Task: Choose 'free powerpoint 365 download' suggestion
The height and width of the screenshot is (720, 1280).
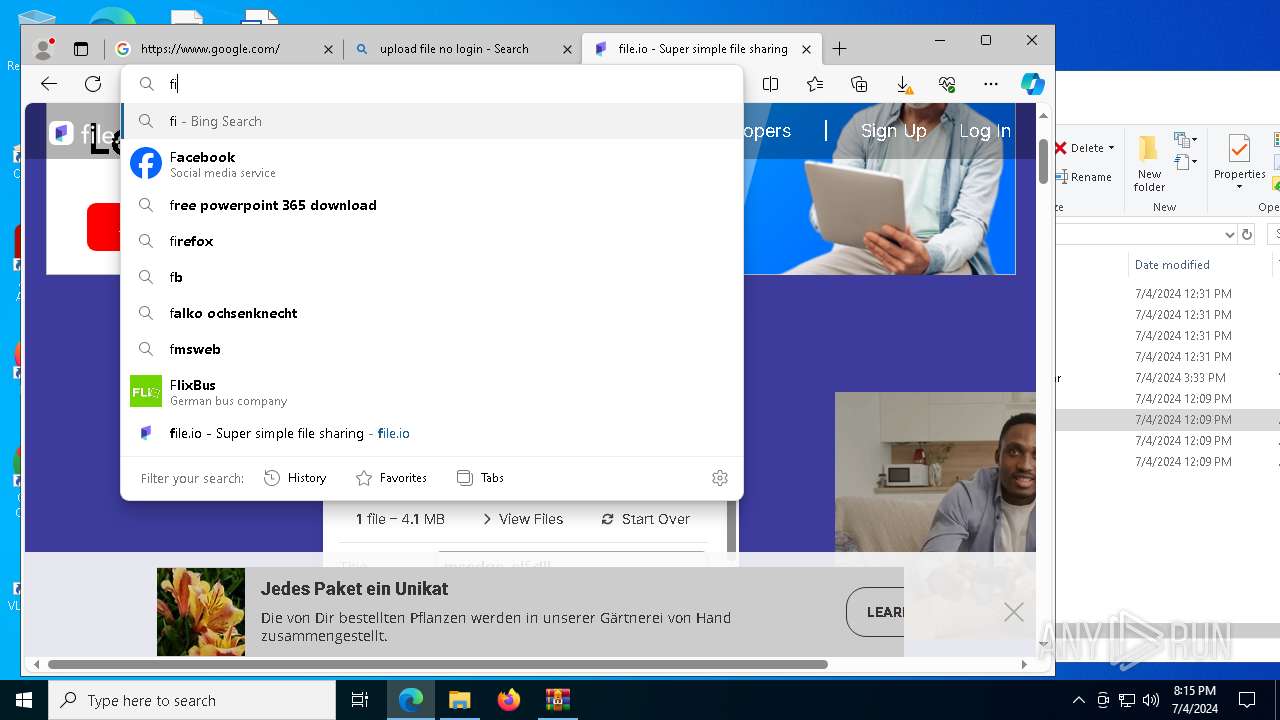Action: pyautogui.click(x=432, y=205)
